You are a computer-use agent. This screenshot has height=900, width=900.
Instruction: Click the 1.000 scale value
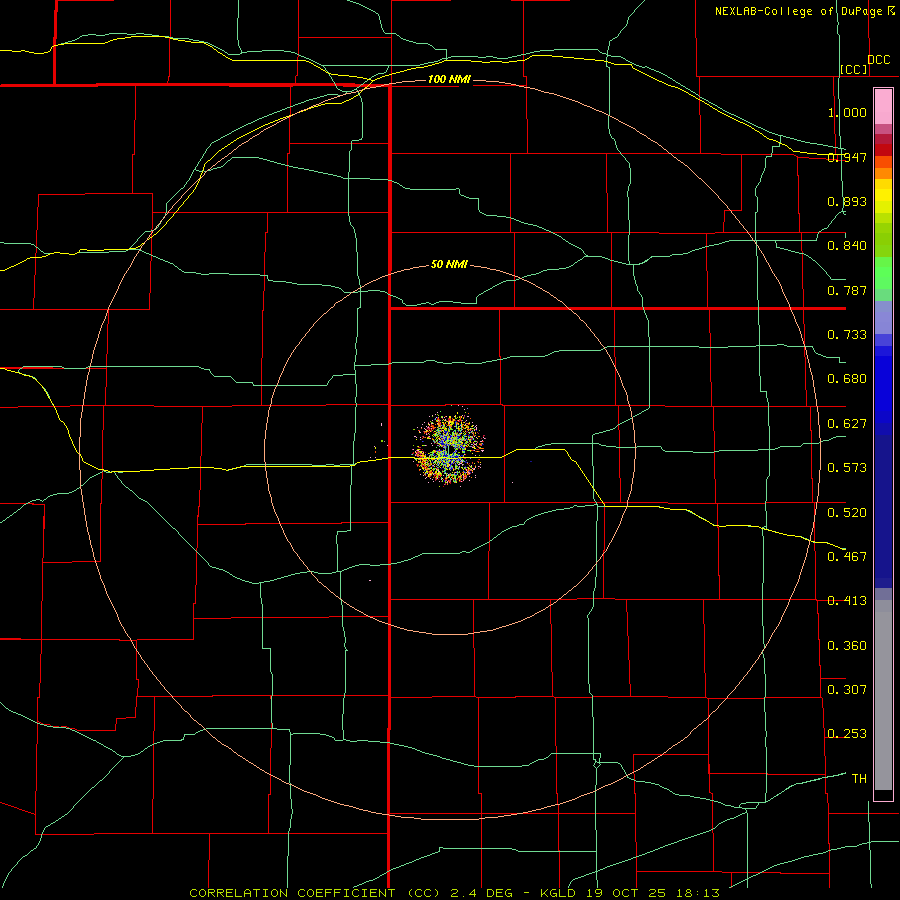click(847, 112)
